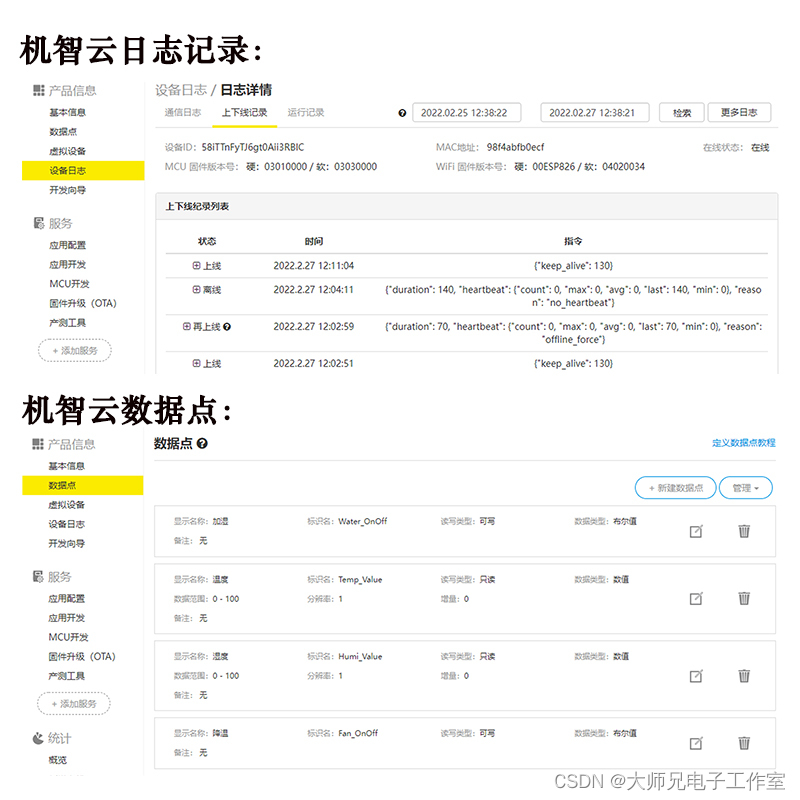The image size is (800, 800).
Task: Edit the Temp_Value data point
Action: pos(696,598)
